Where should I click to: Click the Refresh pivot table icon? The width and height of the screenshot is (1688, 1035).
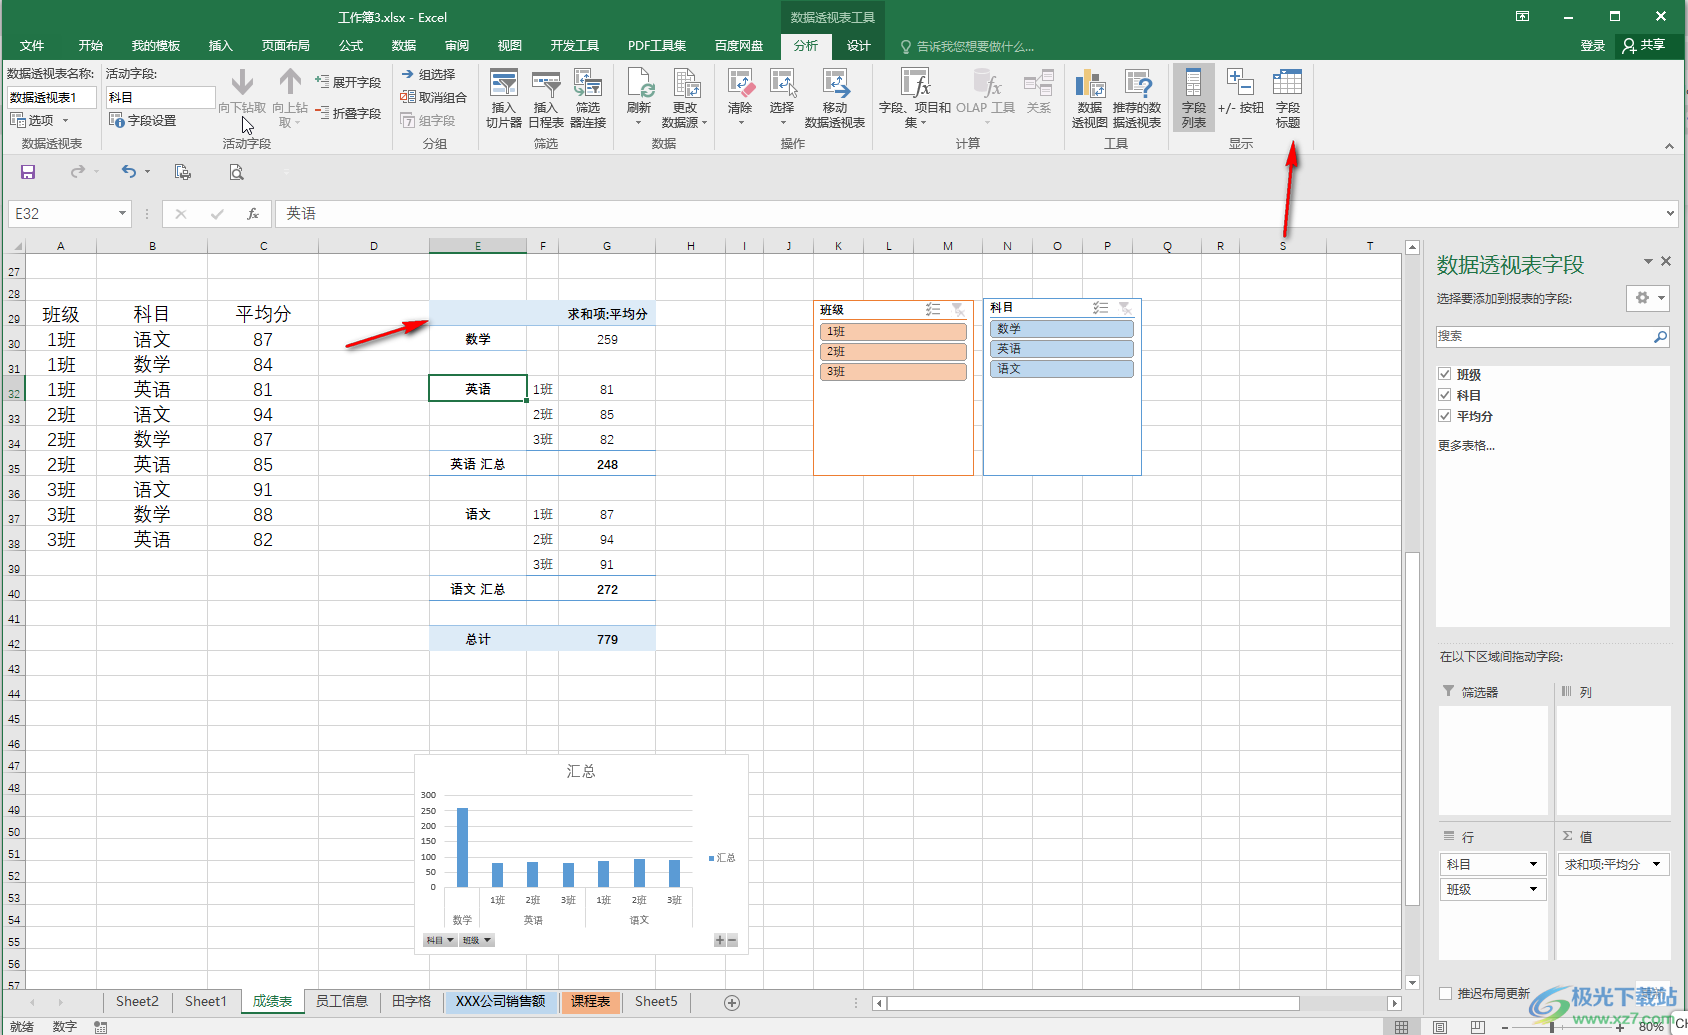click(x=639, y=98)
